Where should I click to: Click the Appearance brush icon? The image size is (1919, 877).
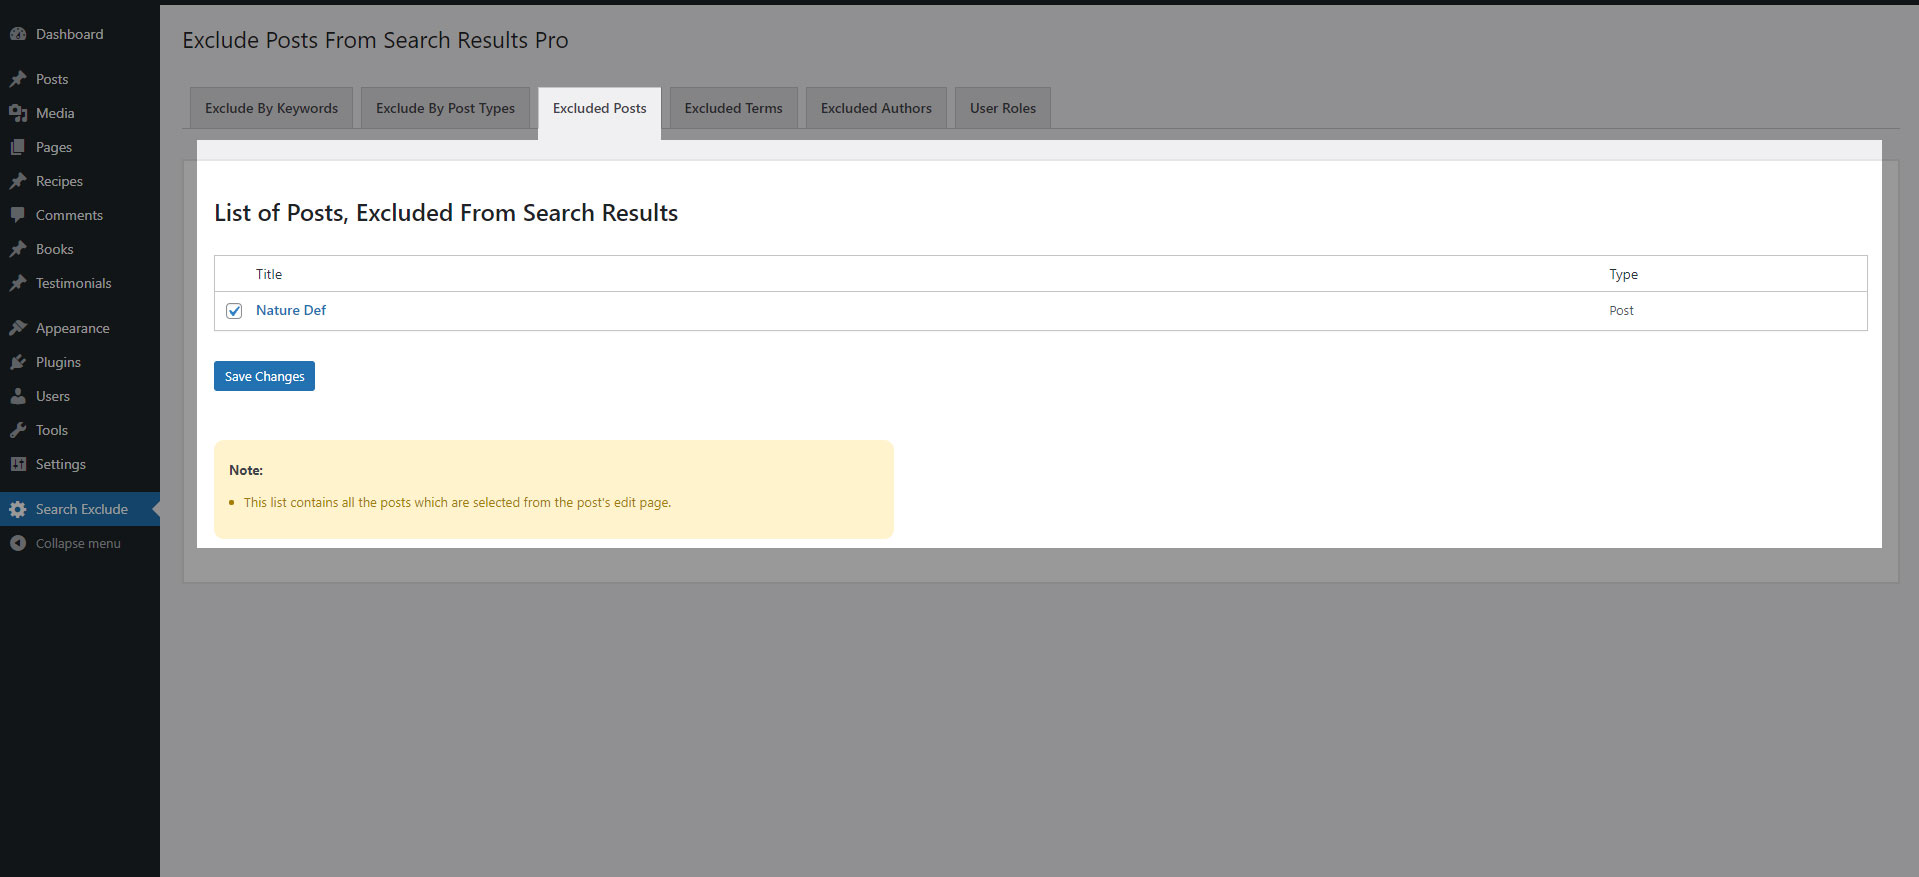pos(18,328)
